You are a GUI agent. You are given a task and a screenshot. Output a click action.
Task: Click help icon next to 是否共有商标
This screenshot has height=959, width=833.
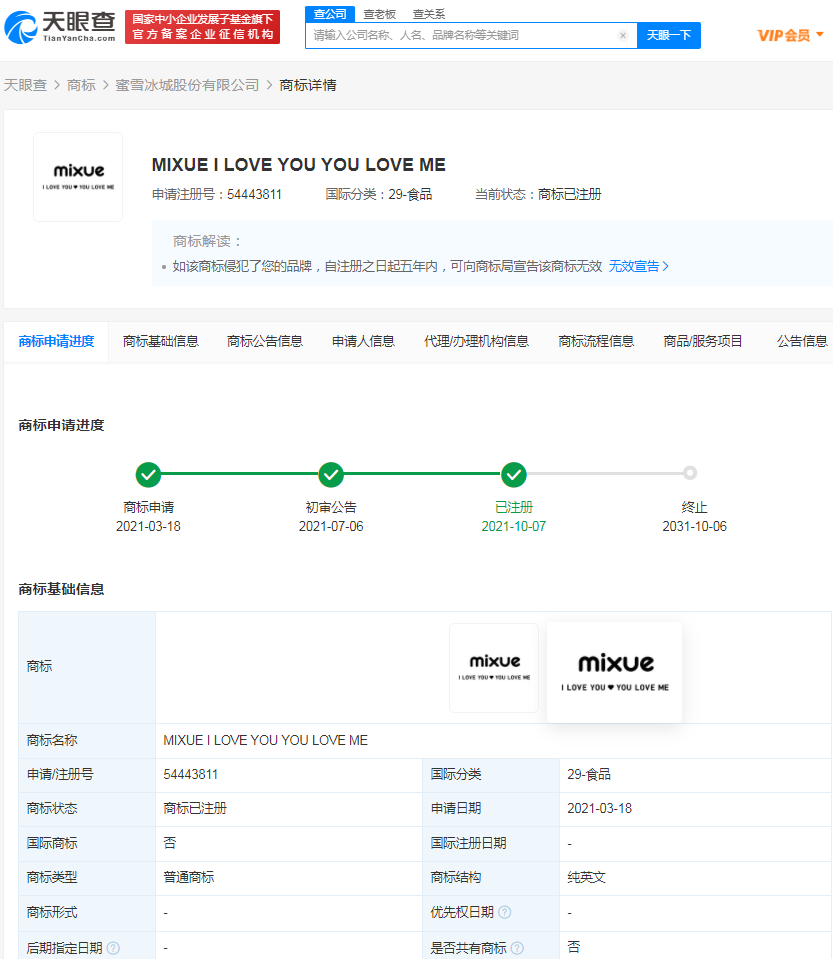coord(517,948)
